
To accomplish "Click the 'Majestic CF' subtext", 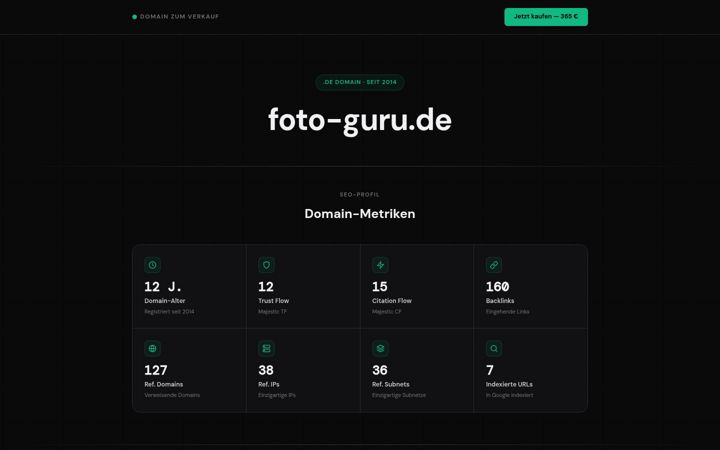I will click(387, 312).
